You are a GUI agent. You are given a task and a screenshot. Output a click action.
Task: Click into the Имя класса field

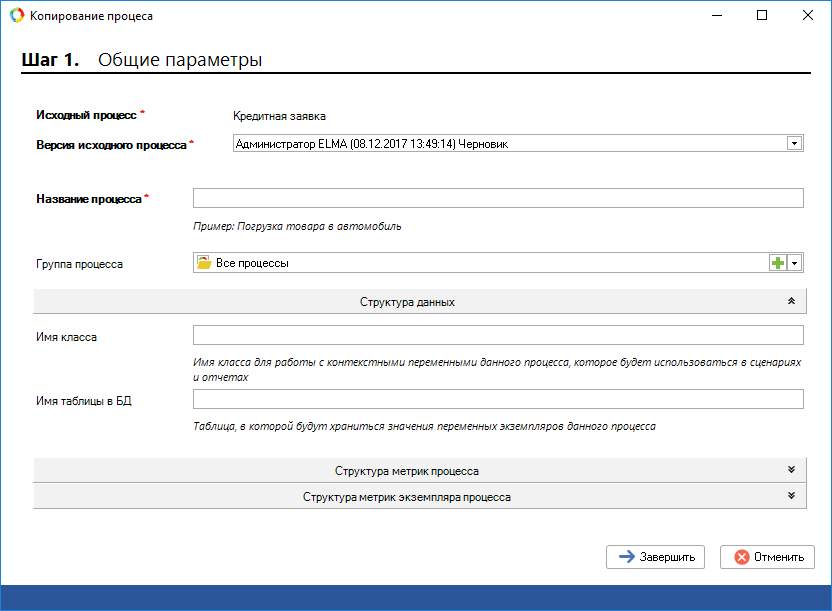click(x=498, y=335)
